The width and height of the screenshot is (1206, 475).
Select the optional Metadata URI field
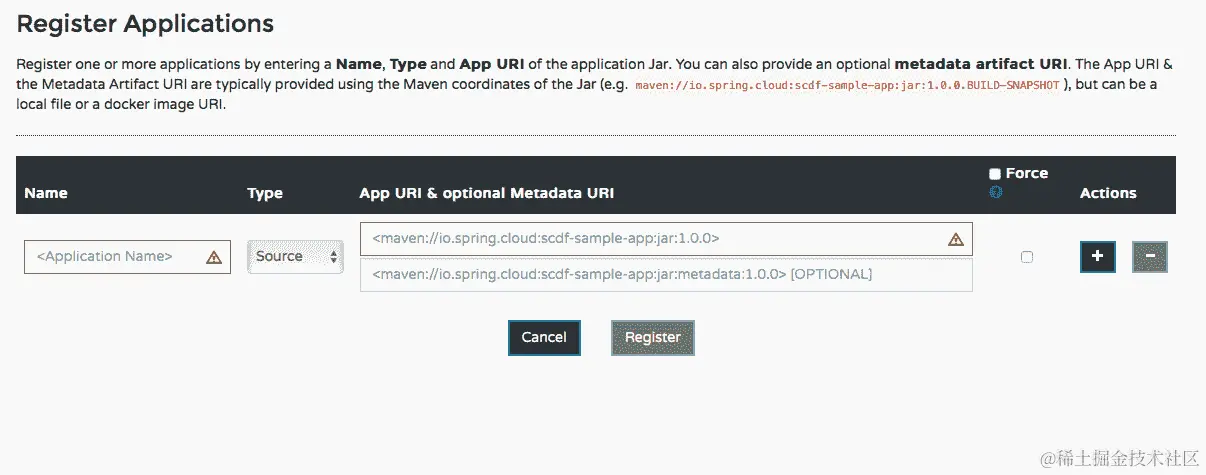tap(665, 275)
